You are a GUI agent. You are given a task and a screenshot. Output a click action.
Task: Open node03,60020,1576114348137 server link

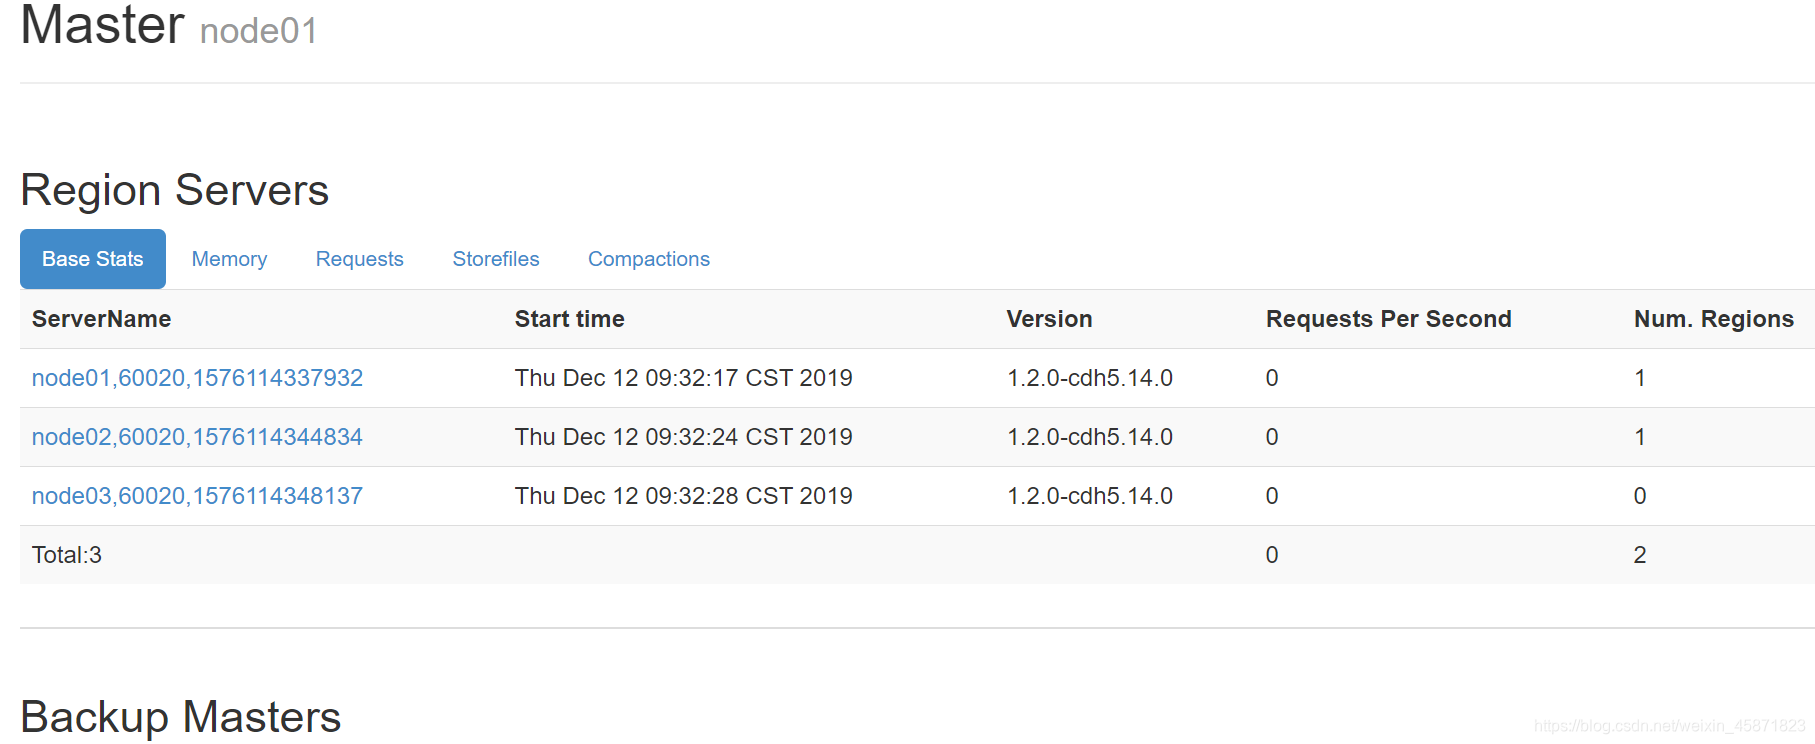point(197,496)
